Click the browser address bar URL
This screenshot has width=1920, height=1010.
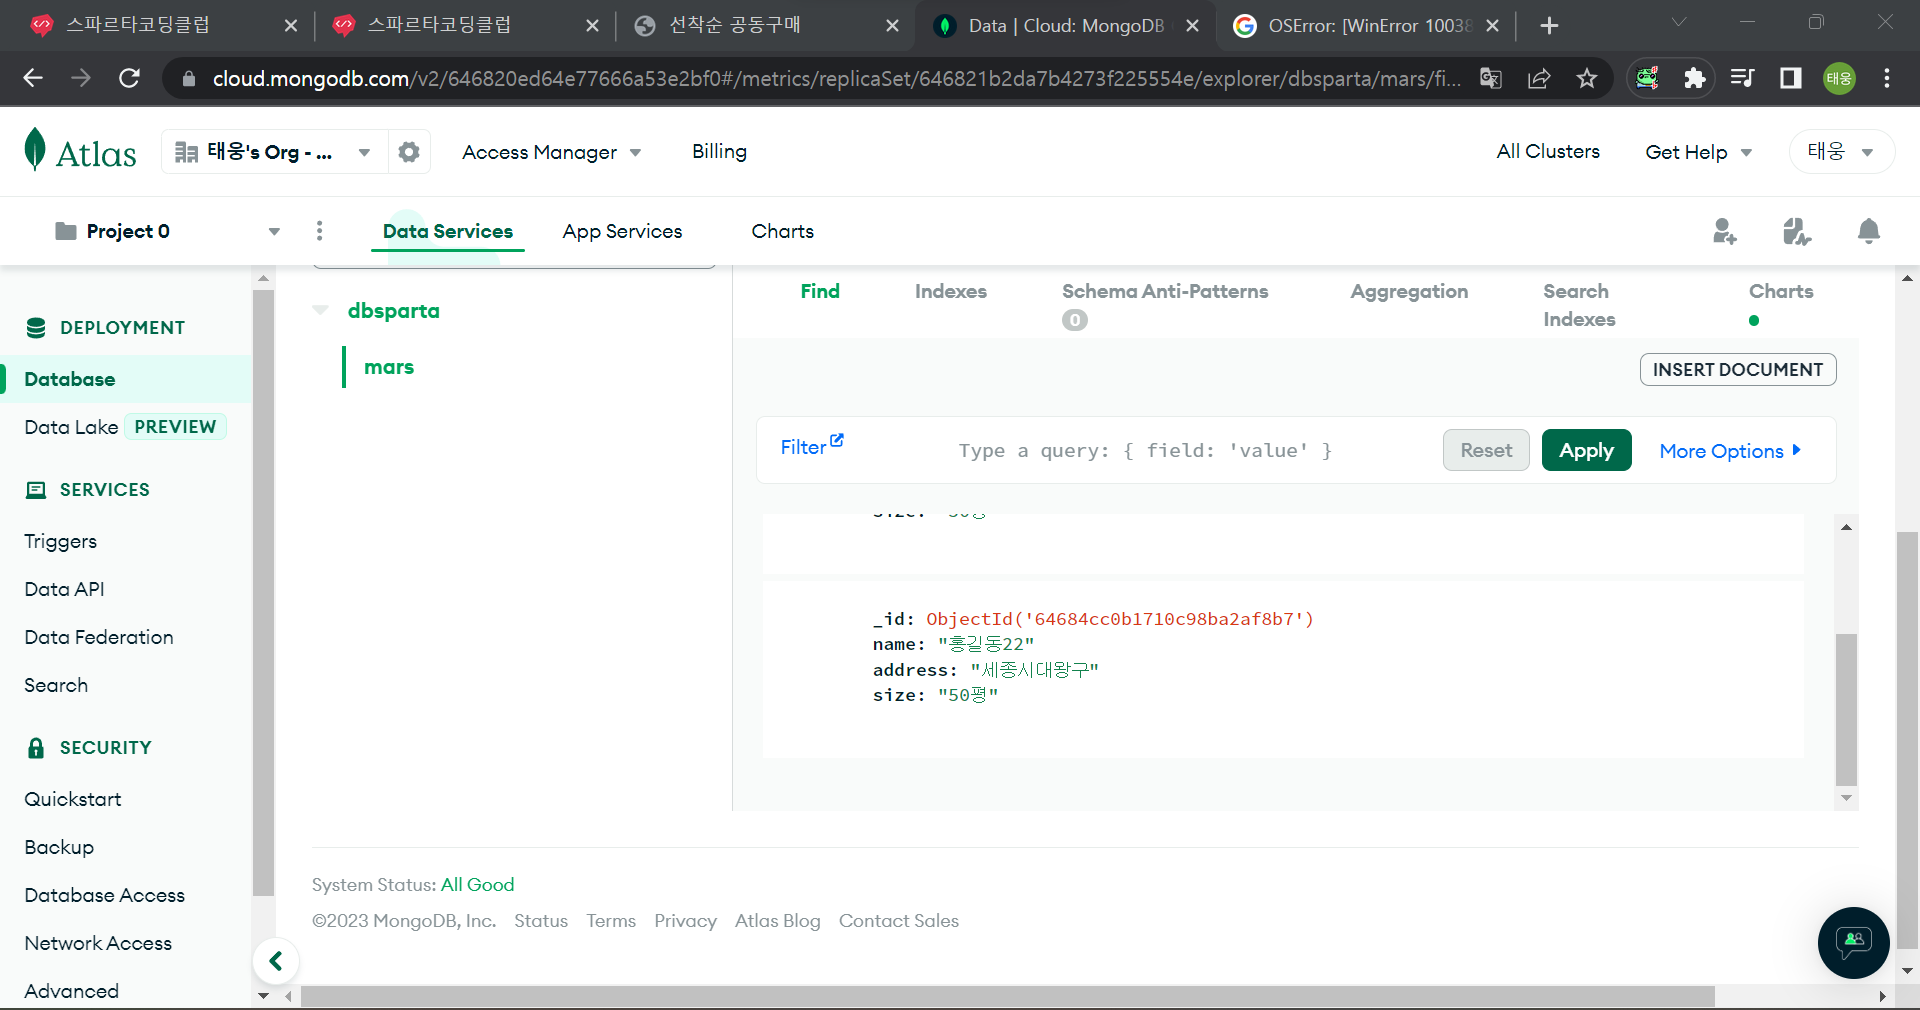[835, 78]
